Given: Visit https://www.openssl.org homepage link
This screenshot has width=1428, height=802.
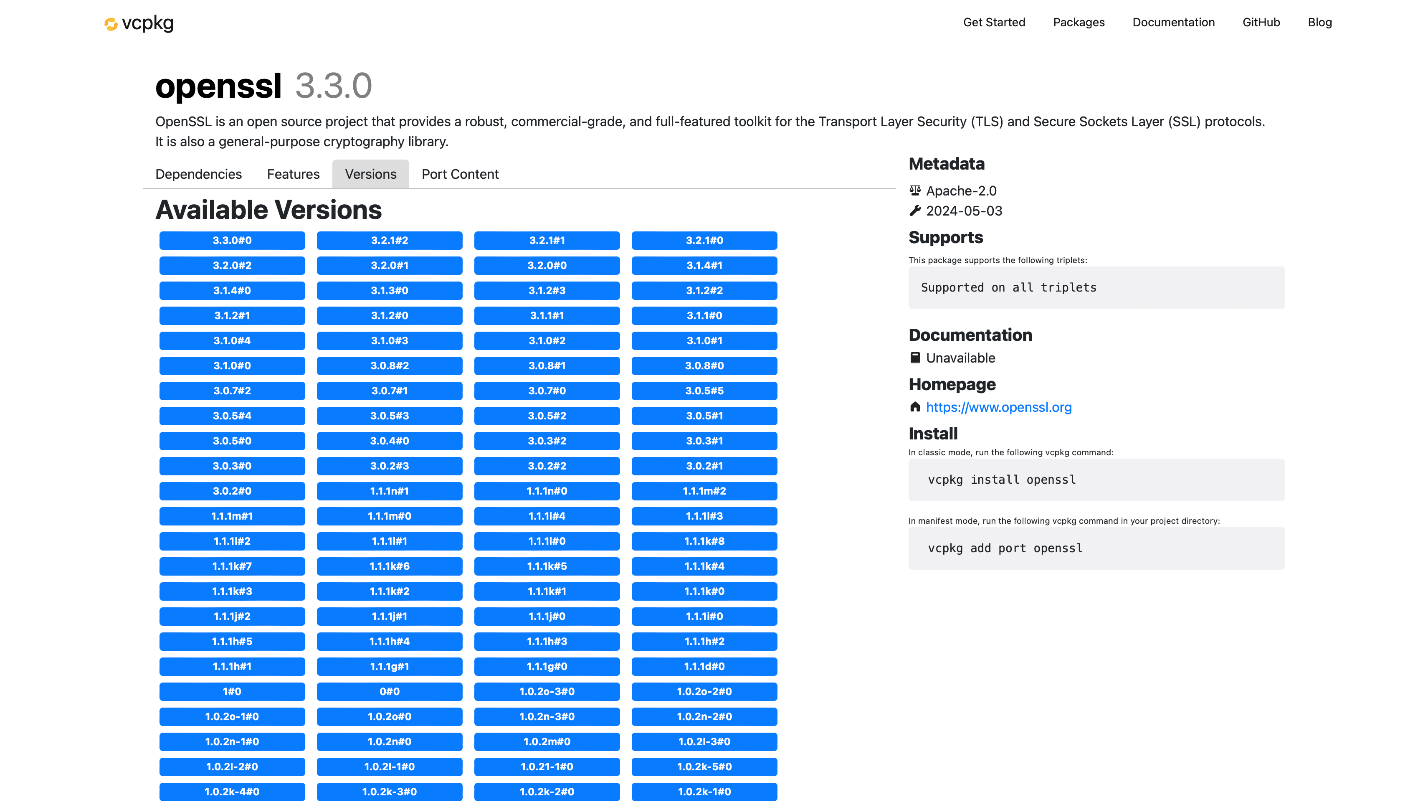Looking at the screenshot, I should pyautogui.click(x=999, y=407).
